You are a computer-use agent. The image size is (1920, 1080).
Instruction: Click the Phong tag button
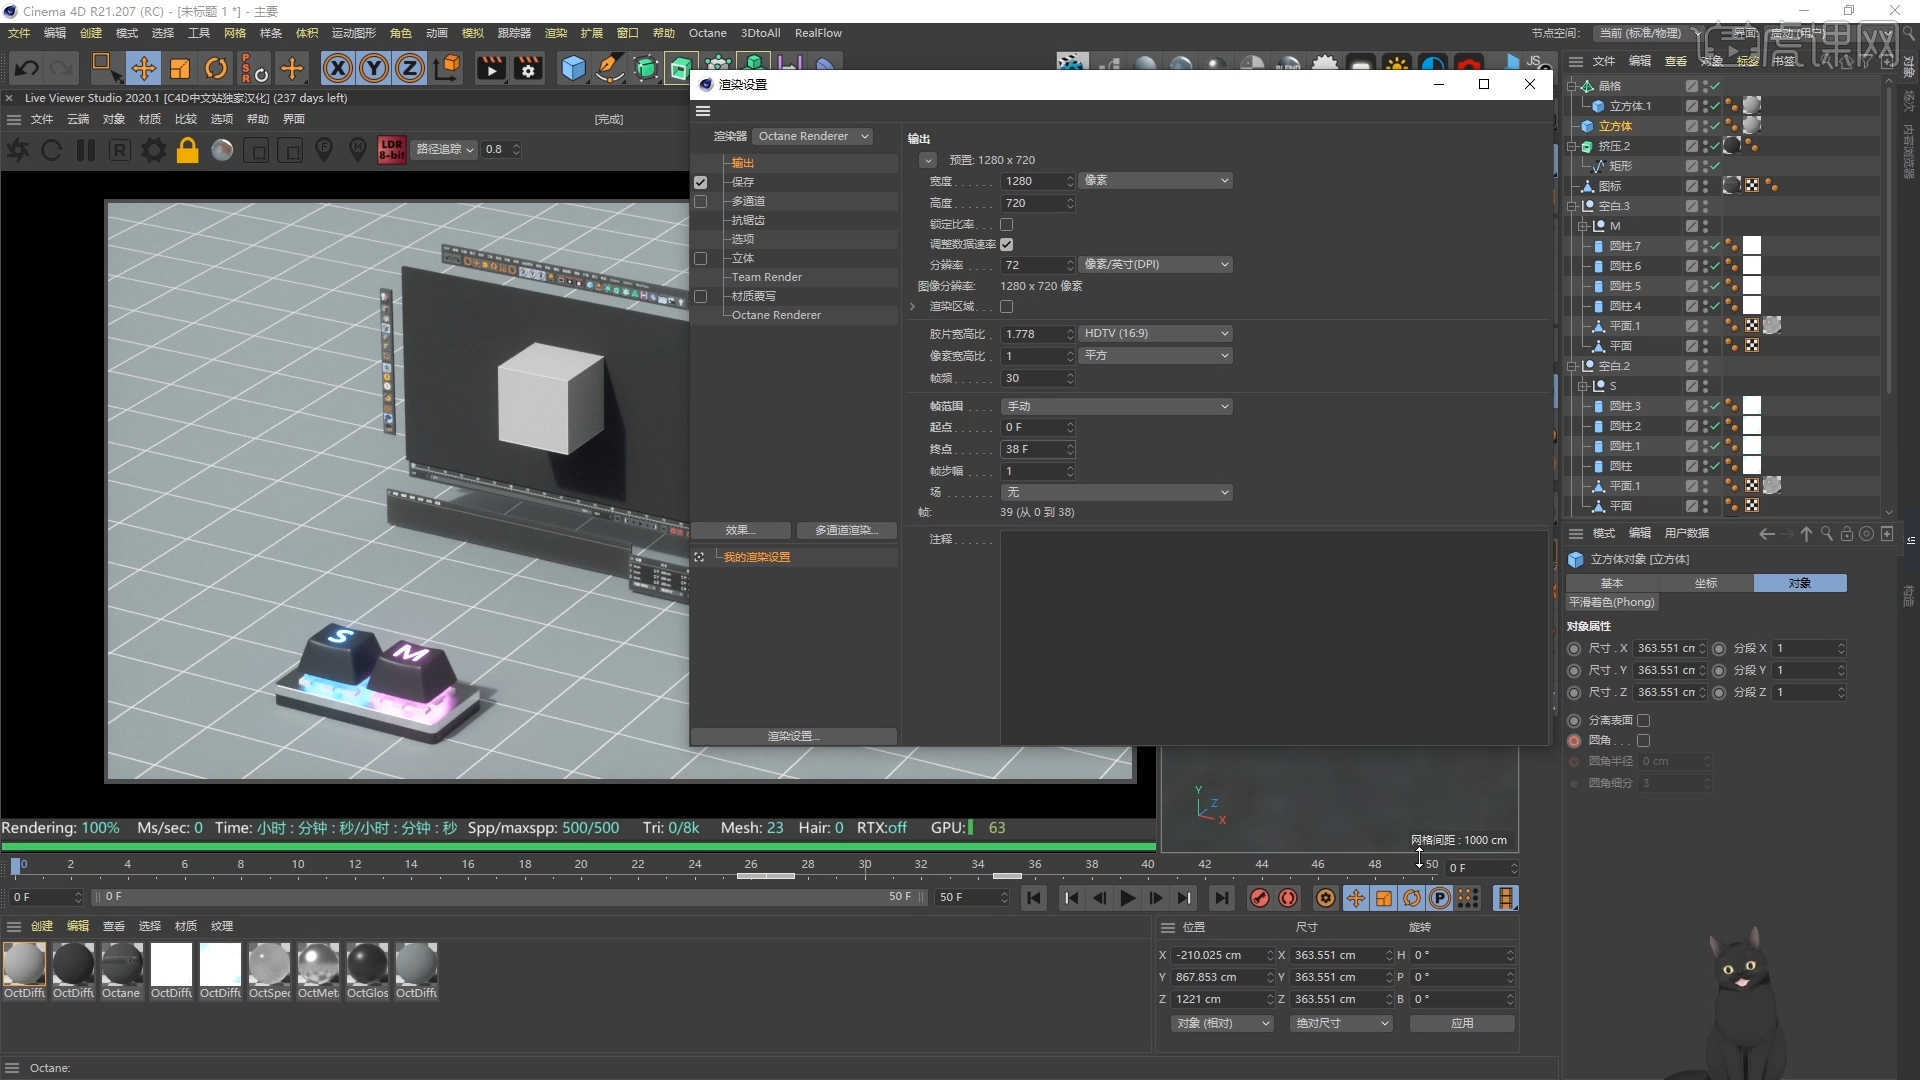pos(1612,602)
